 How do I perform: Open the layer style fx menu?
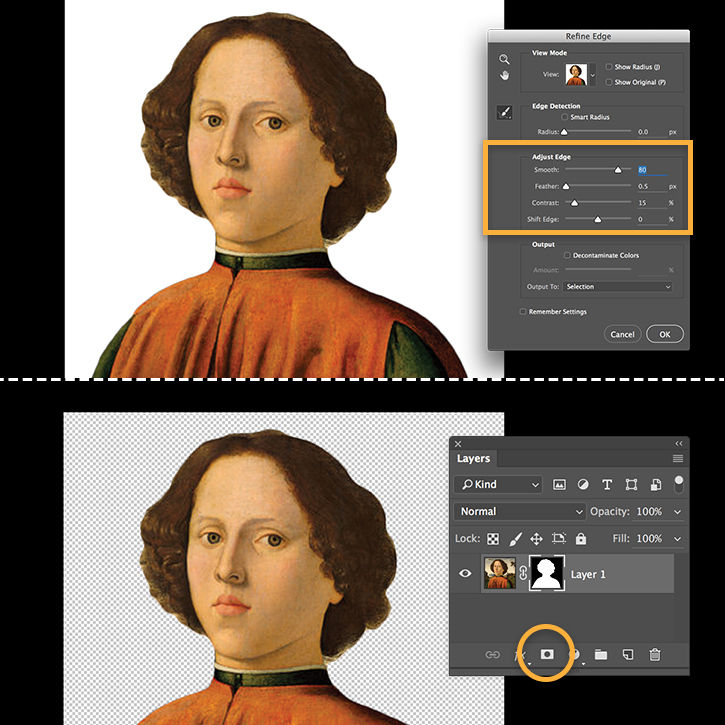pos(520,655)
